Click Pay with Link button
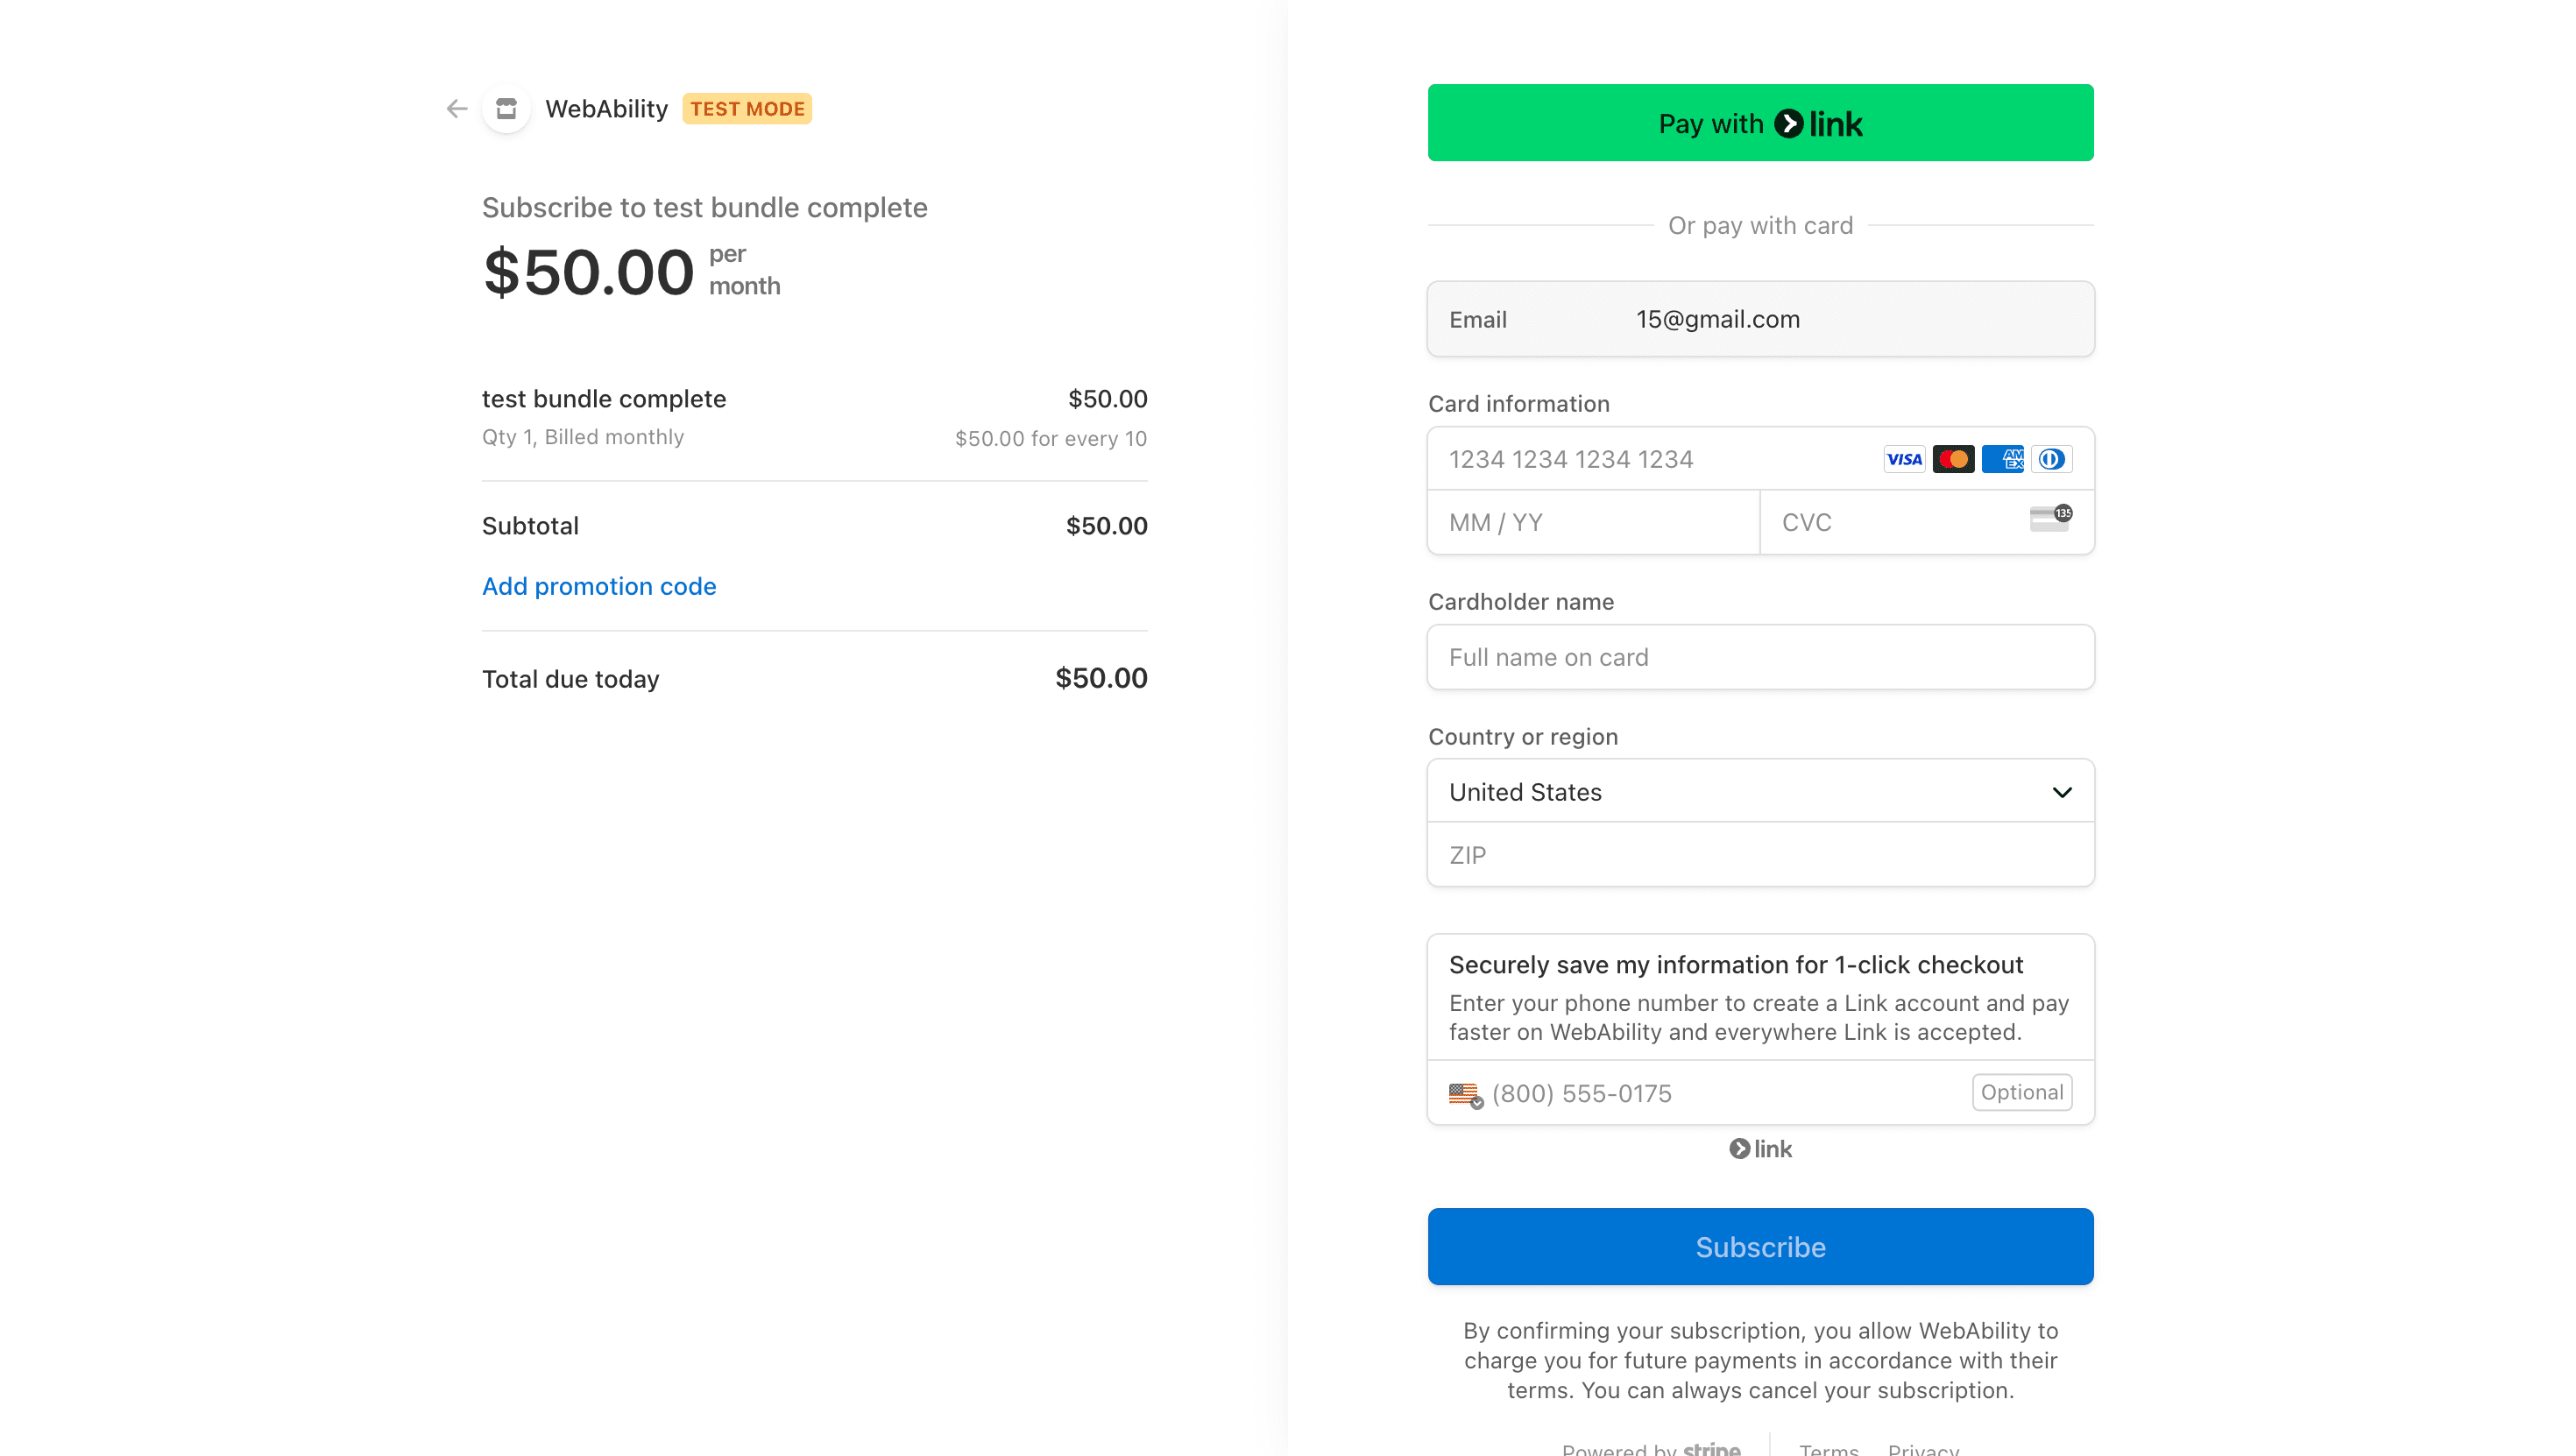The image size is (2576, 1456). click(1760, 124)
